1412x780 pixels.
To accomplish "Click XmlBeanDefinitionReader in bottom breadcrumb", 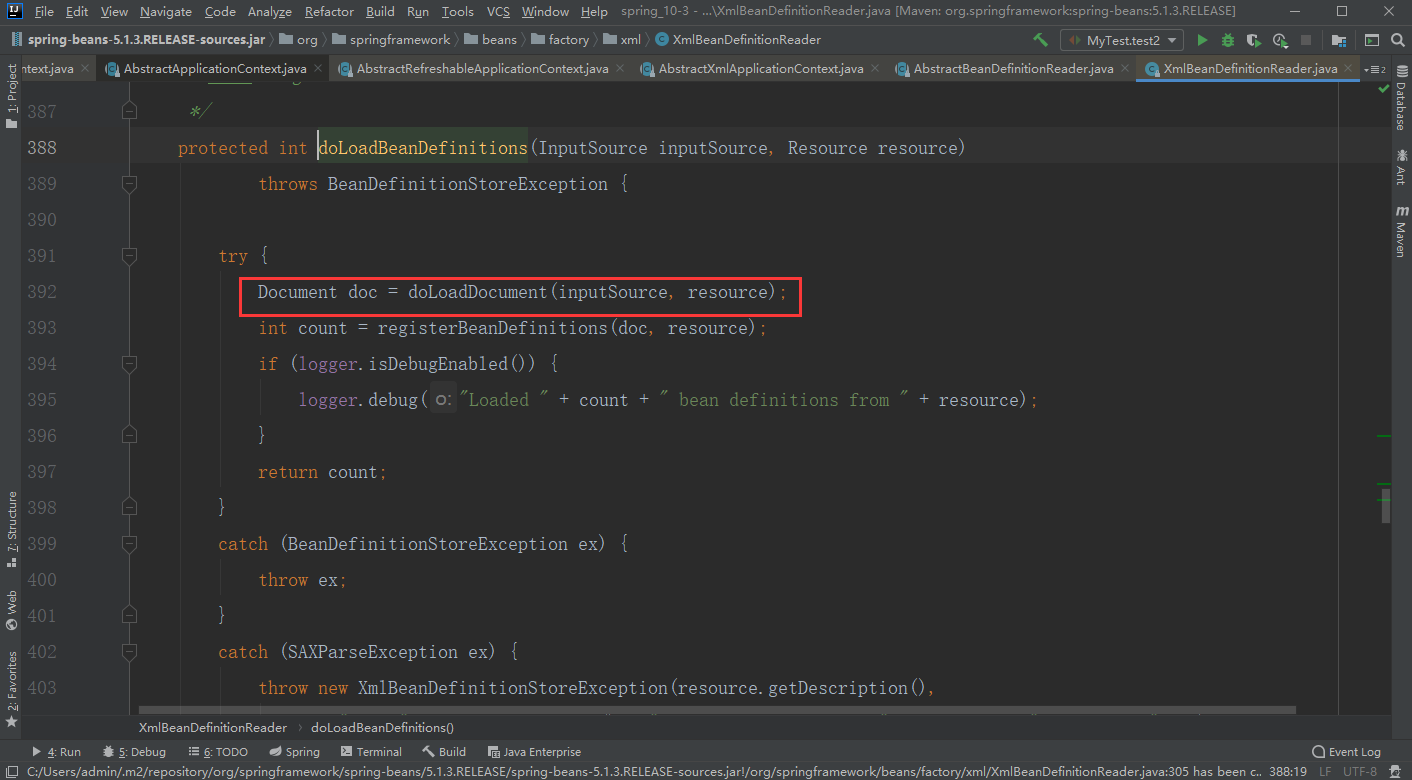I will click(x=213, y=728).
